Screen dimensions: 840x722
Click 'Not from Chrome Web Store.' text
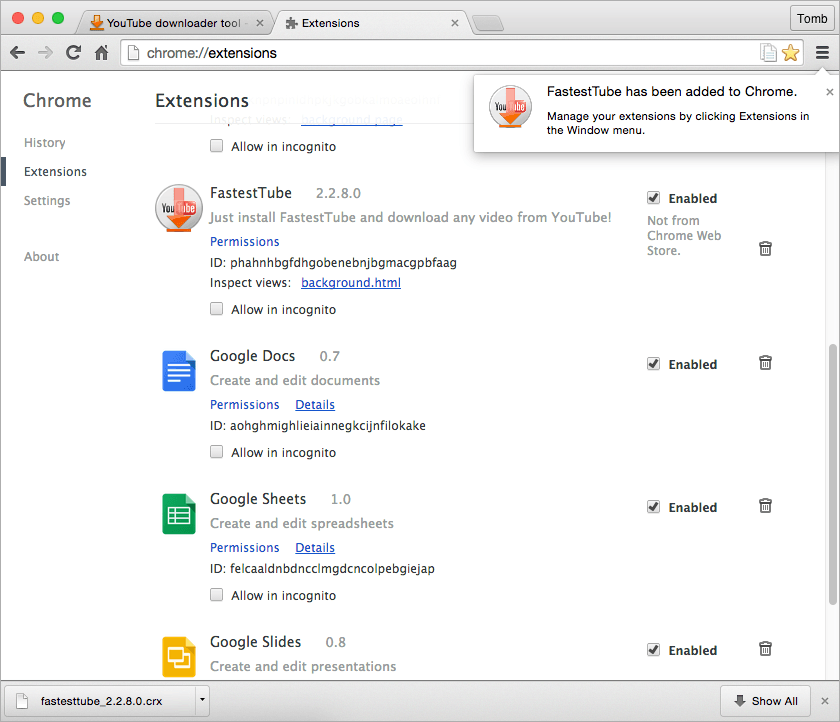684,235
